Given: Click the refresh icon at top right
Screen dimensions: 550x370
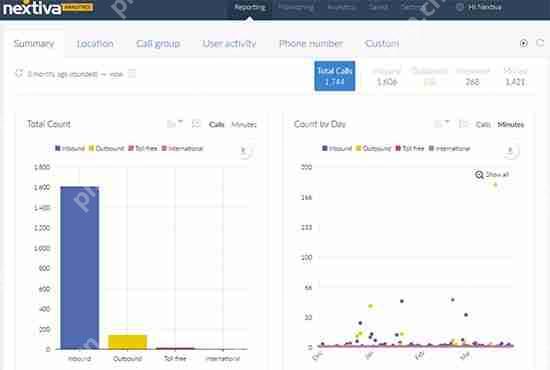Looking at the screenshot, I should [x=540, y=43].
